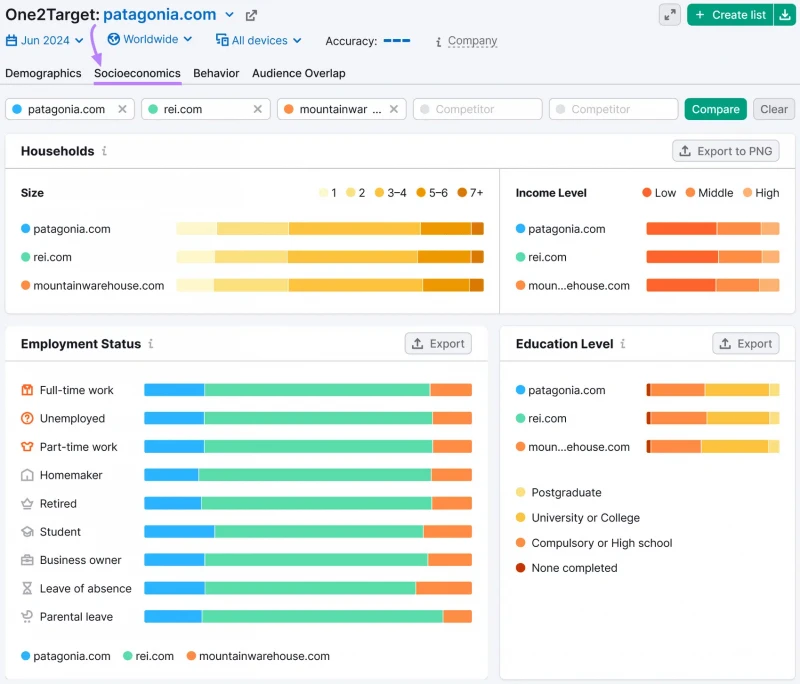
Task: Click the rei.com competitor input field
Action: click(206, 109)
